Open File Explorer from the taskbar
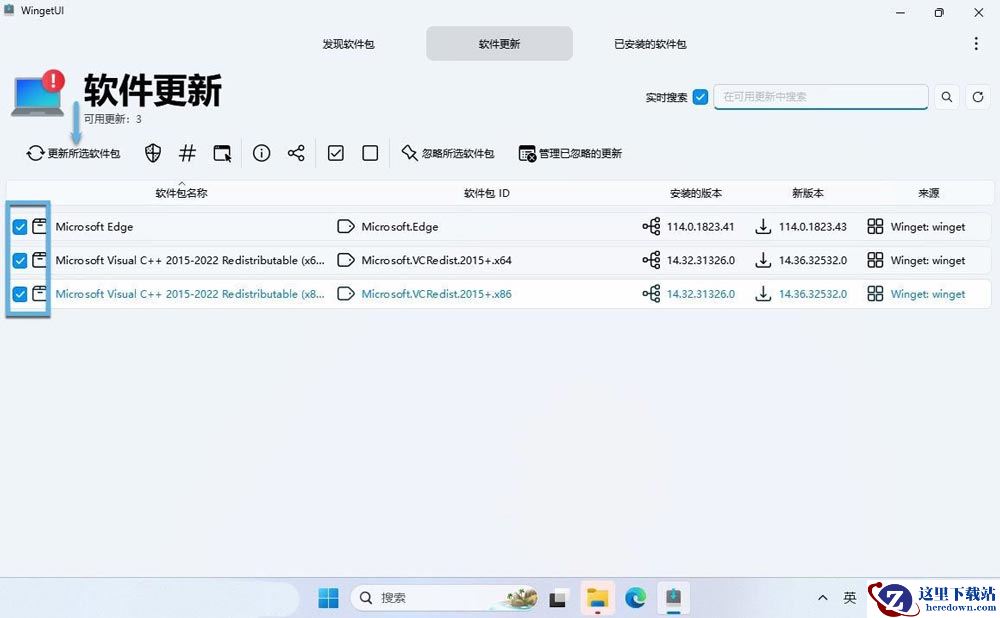 (x=598, y=598)
